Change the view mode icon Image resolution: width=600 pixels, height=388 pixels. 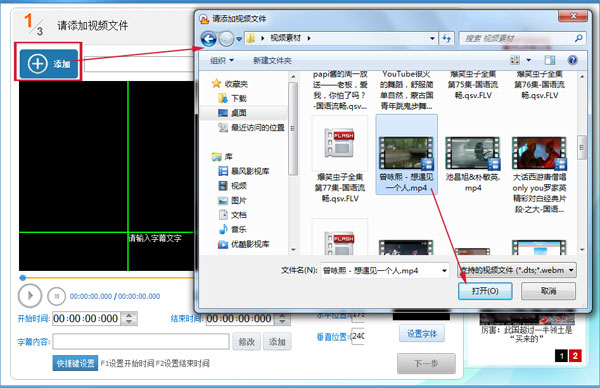pos(515,60)
